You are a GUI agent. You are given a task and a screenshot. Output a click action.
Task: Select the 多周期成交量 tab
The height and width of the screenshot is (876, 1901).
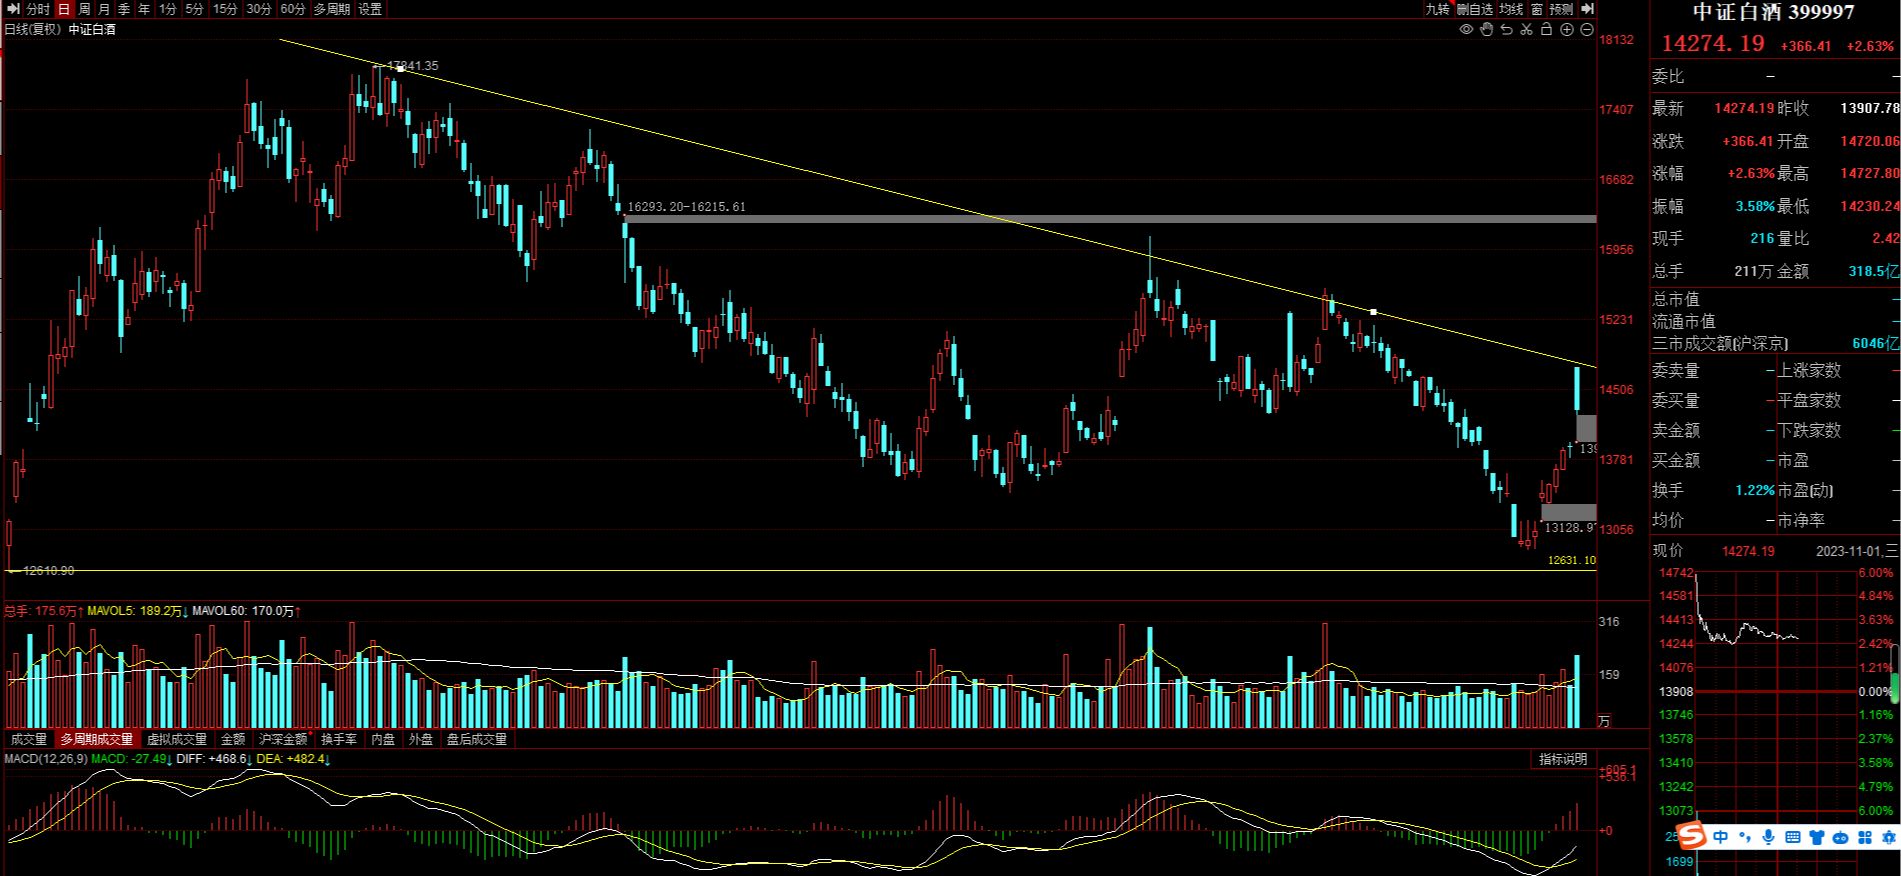click(96, 739)
